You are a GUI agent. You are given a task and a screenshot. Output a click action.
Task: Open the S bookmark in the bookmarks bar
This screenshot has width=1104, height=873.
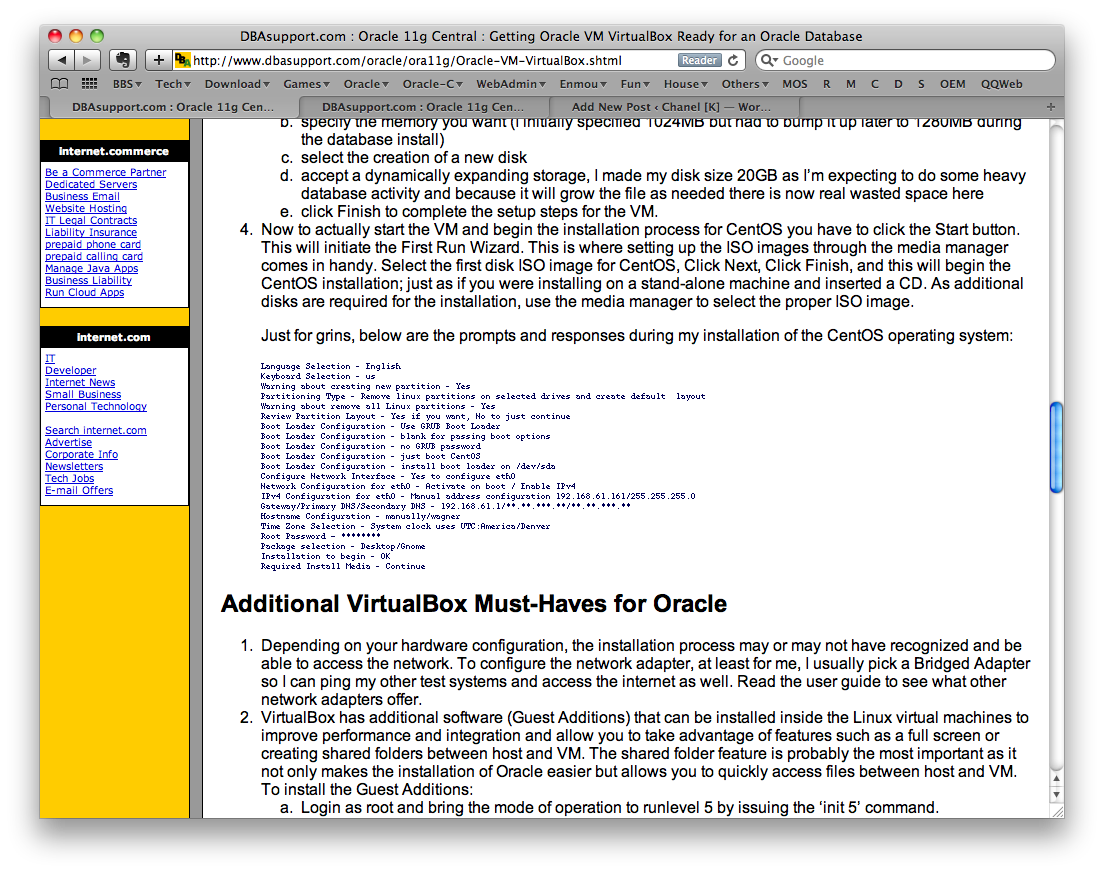tap(921, 84)
